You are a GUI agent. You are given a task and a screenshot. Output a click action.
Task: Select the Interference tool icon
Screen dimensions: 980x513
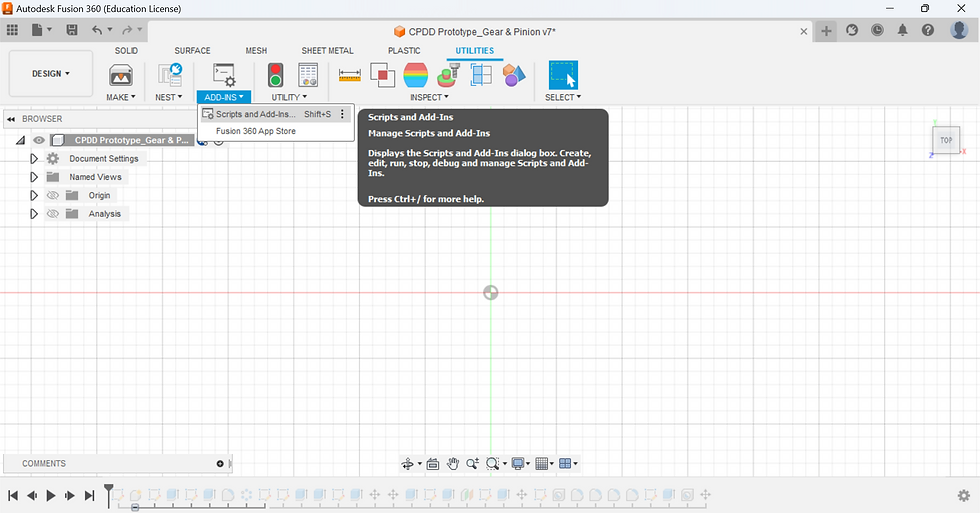coord(382,75)
